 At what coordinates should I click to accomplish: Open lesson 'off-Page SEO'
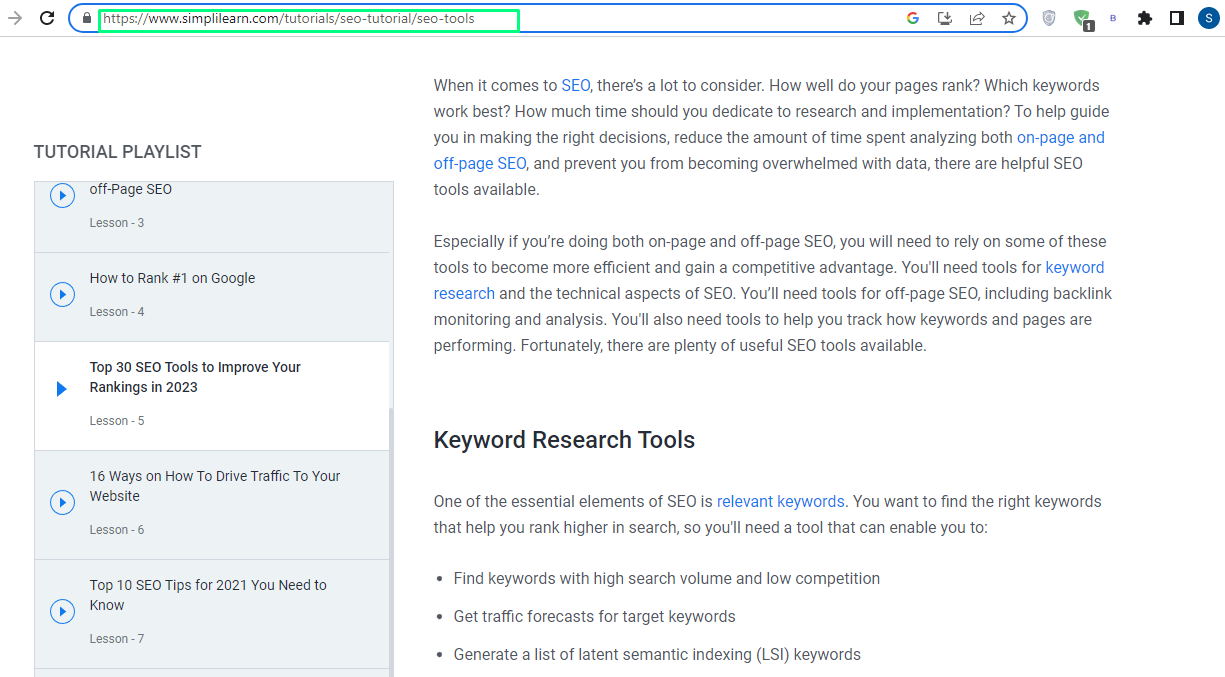point(131,189)
